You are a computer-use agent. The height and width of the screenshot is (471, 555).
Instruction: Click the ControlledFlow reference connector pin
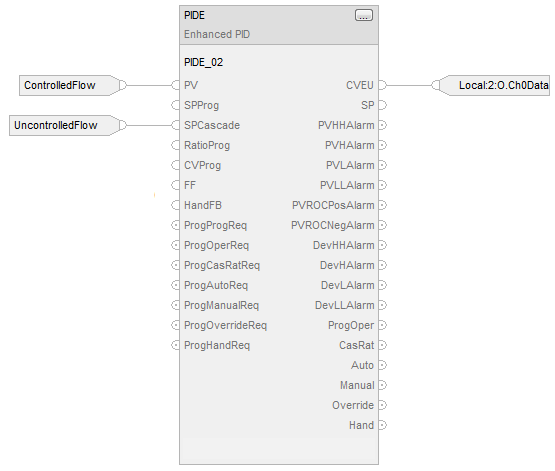point(123,85)
